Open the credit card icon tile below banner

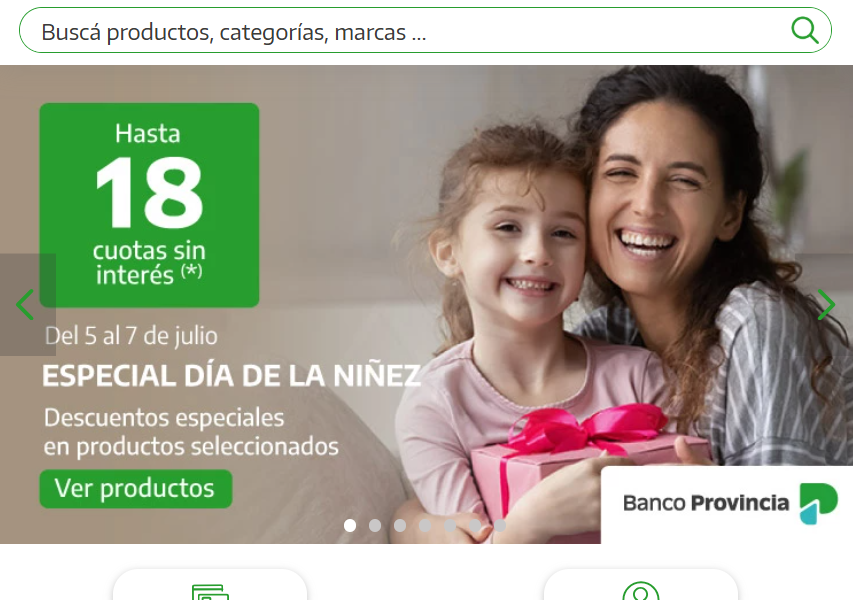[210, 585]
